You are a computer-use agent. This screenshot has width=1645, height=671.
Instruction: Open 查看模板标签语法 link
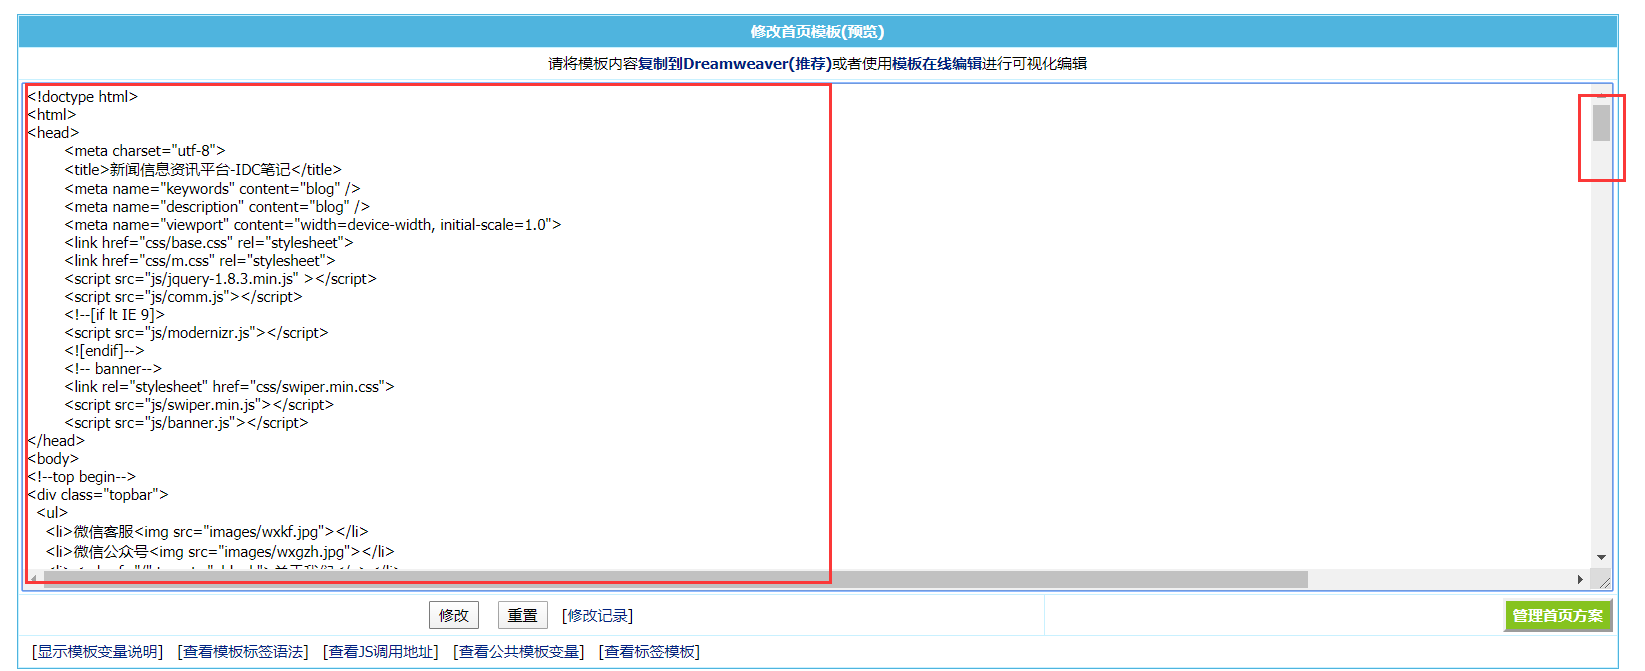pyautogui.click(x=243, y=652)
